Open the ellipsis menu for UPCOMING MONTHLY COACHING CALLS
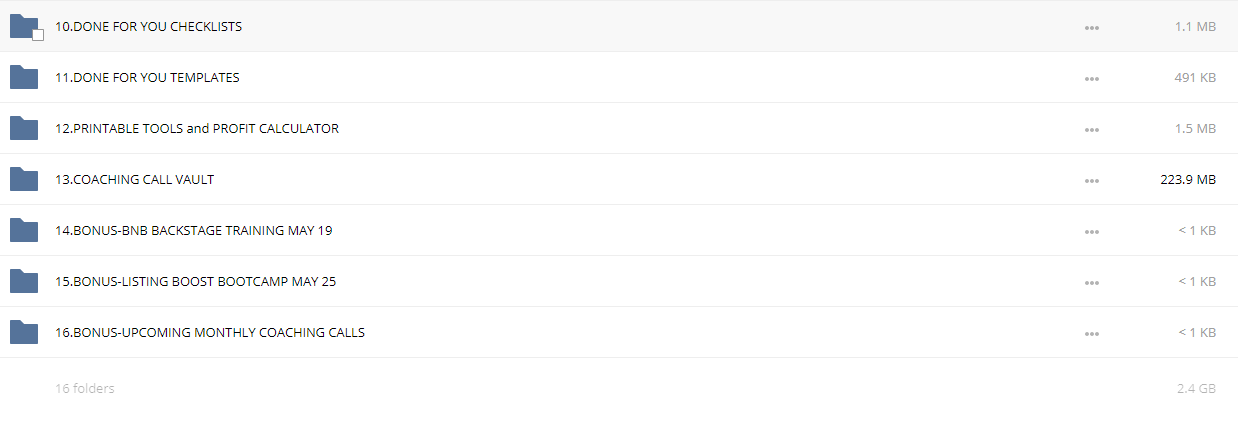 pyautogui.click(x=1092, y=333)
